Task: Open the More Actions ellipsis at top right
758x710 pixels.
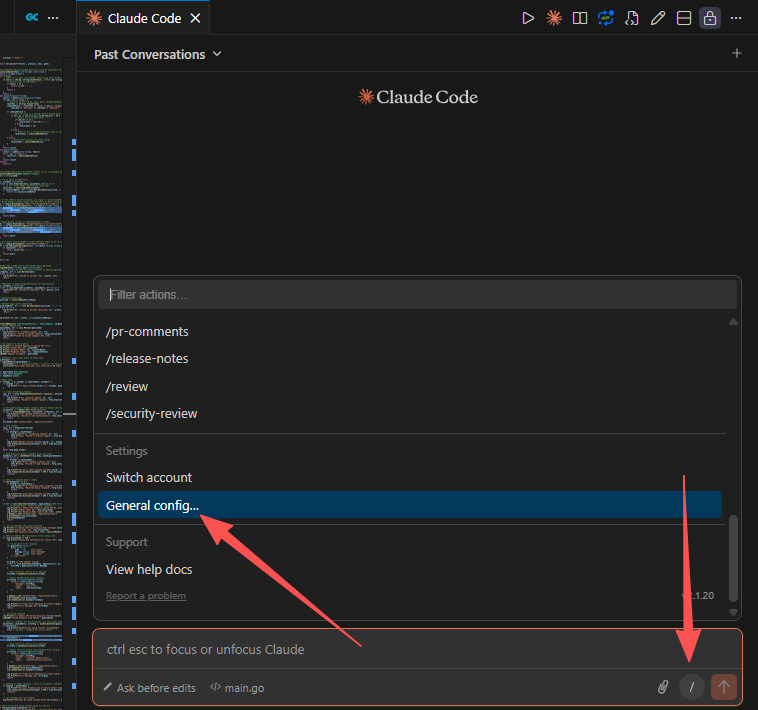Action: pyautogui.click(x=736, y=18)
